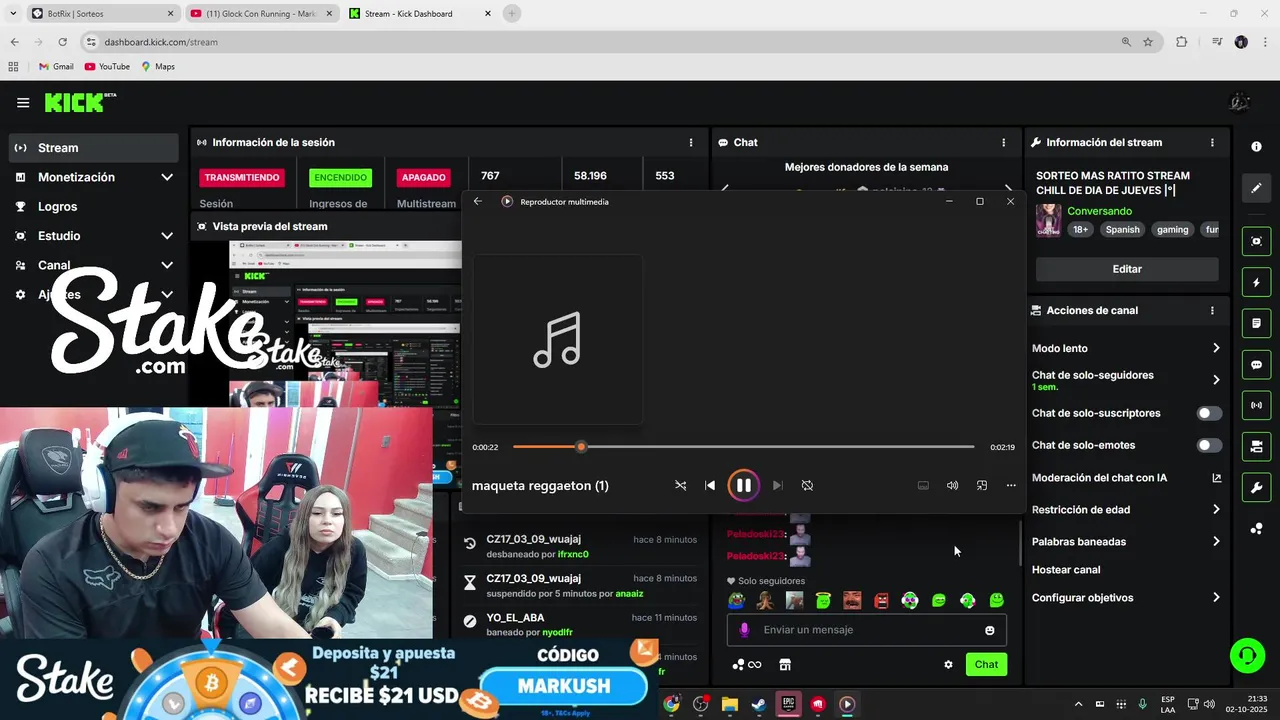Screen dimensions: 1280x720
Task: Click the back arrow in media player
Action: coord(478,201)
